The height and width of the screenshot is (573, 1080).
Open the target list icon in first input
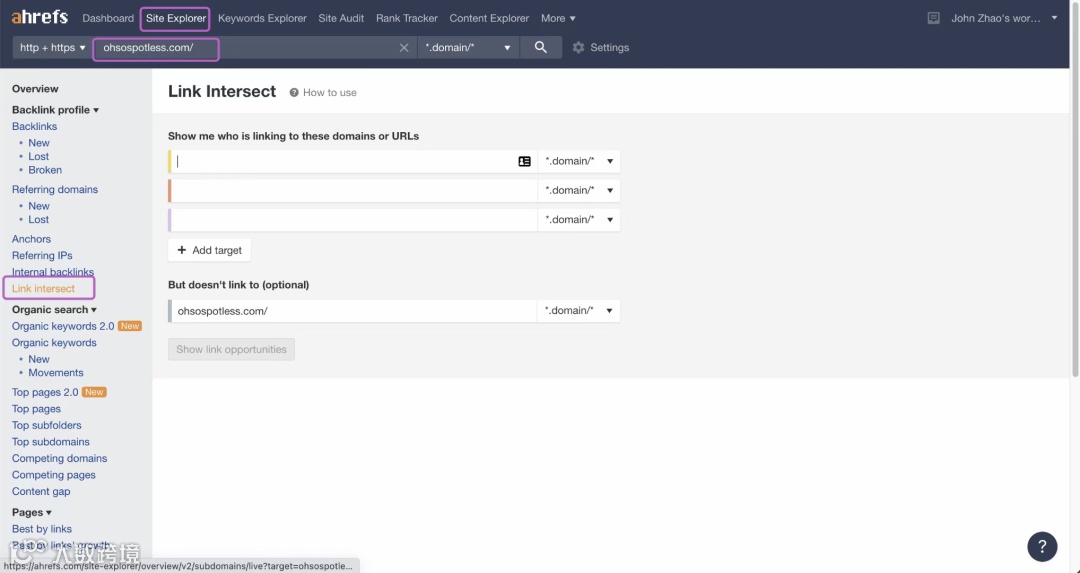[525, 161]
